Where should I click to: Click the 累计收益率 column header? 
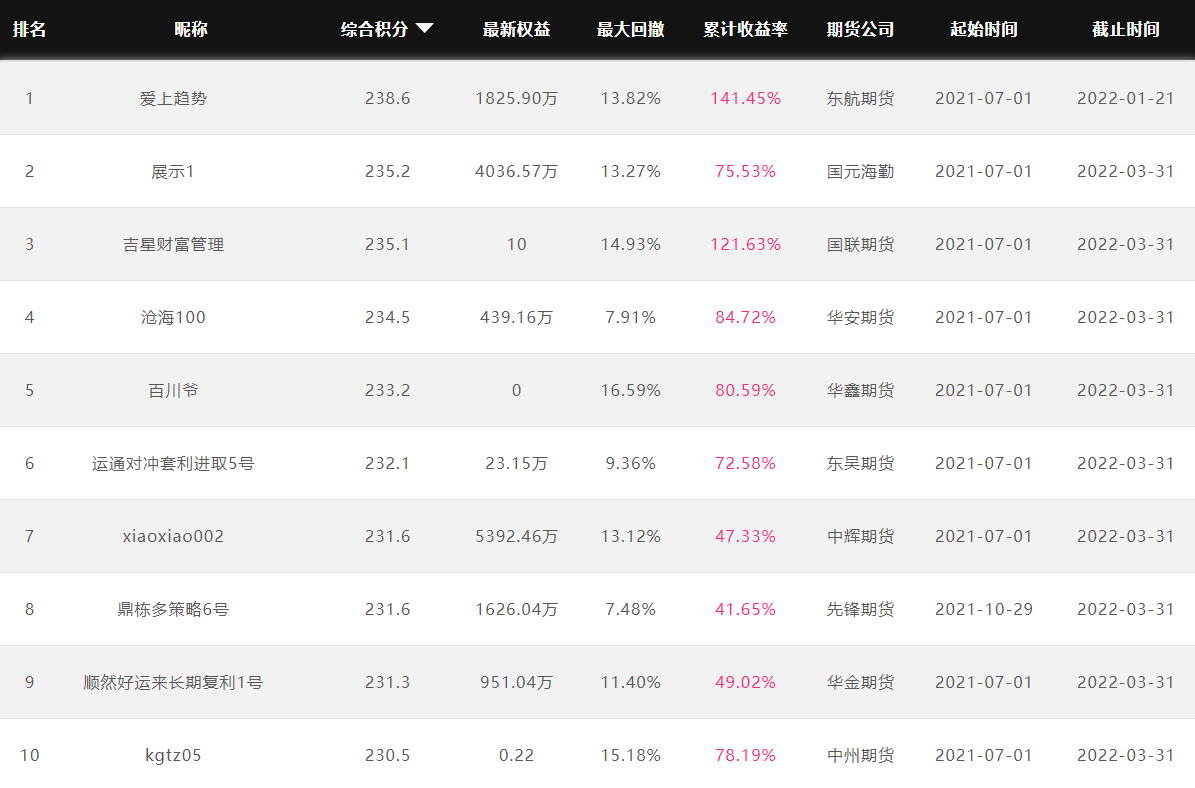tap(745, 29)
